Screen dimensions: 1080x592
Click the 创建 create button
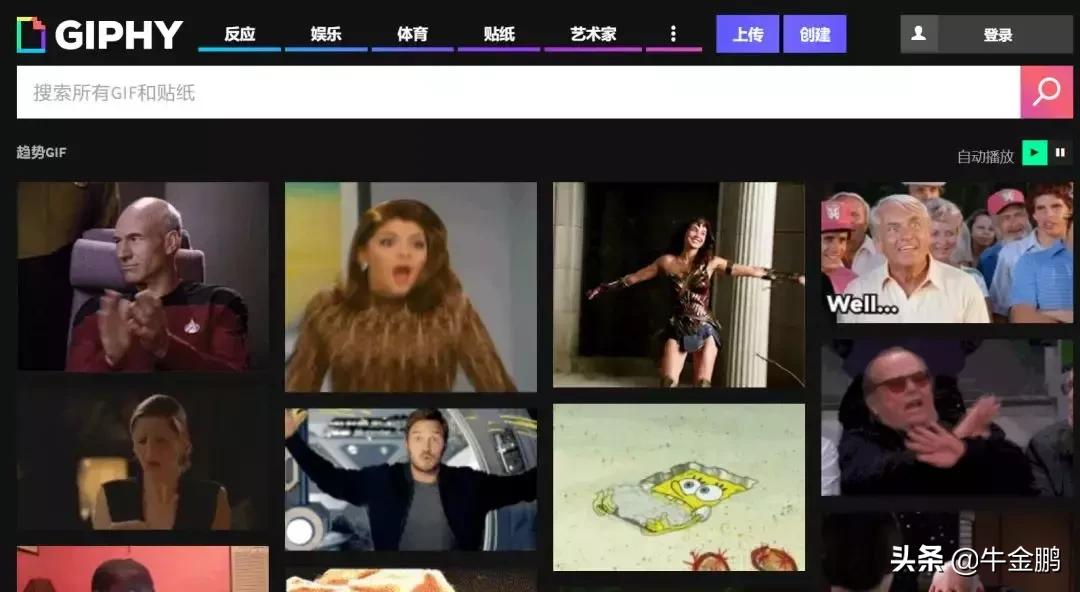[814, 33]
